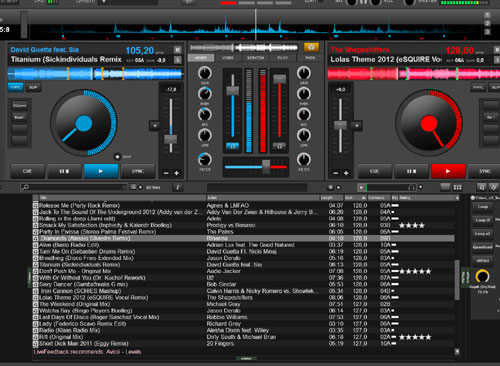Click the right deck CUE button
500x366 pixels.
(375, 171)
